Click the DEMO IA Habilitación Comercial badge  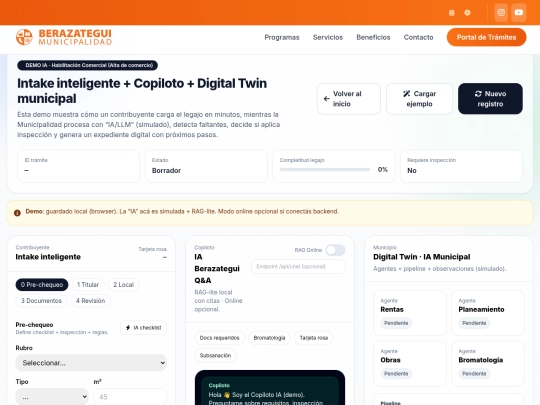[x=87, y=65]
